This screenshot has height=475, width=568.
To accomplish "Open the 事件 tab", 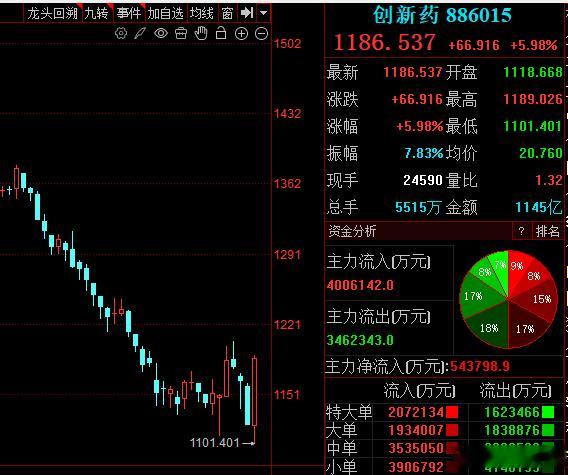I will point(129,14).
